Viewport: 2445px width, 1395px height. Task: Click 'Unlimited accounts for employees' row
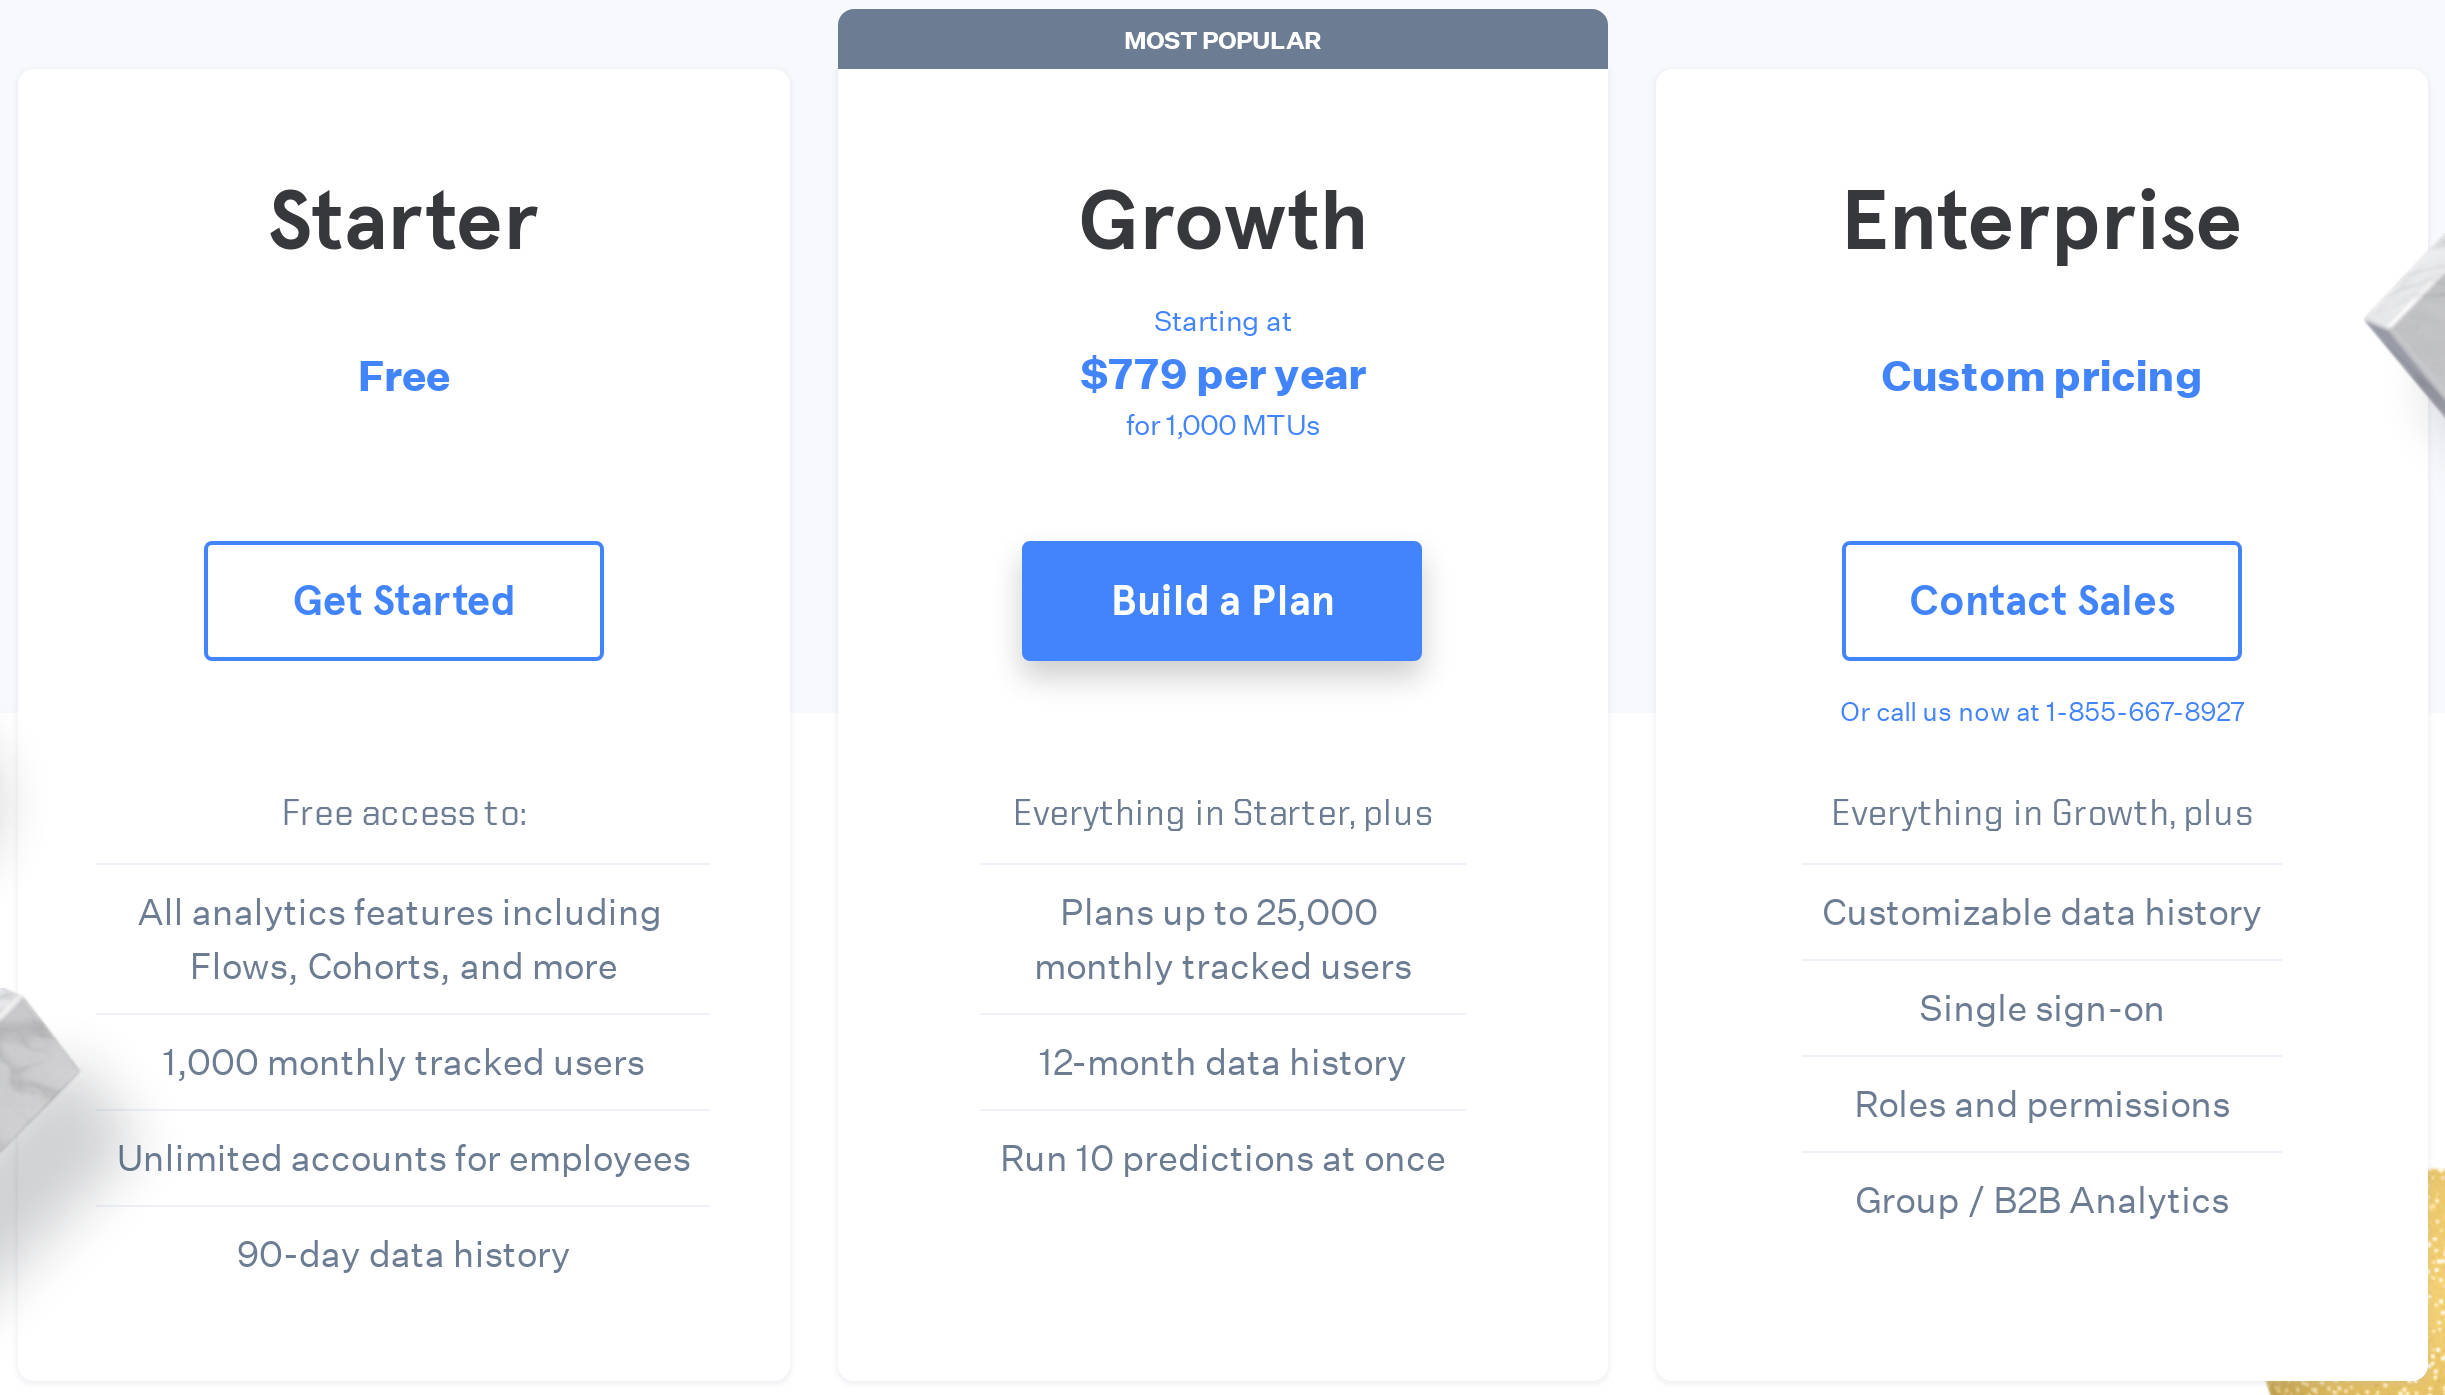[x=403, y=1159]
